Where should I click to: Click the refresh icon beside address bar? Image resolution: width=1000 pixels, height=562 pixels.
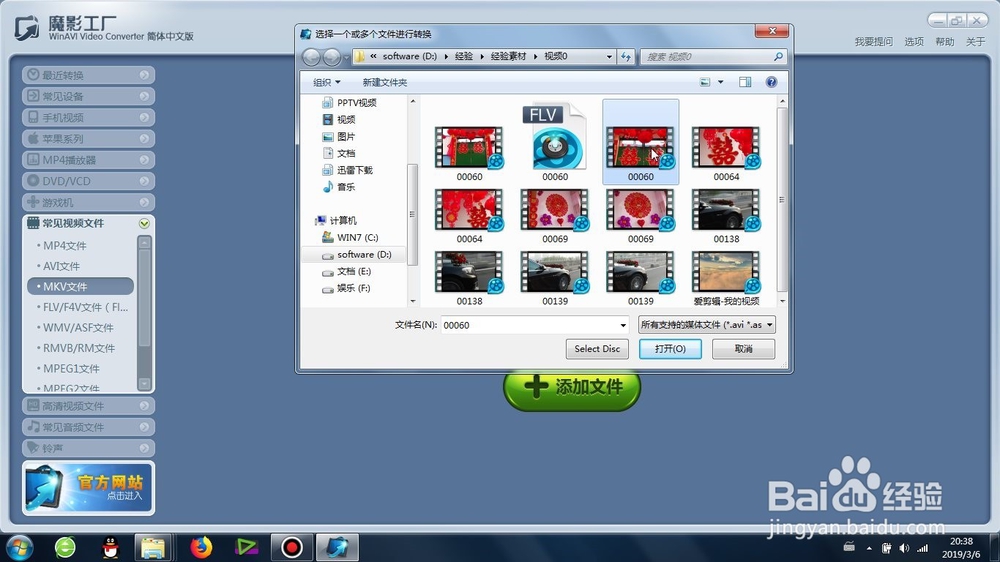pyautogui.click(x=626, y=57)
